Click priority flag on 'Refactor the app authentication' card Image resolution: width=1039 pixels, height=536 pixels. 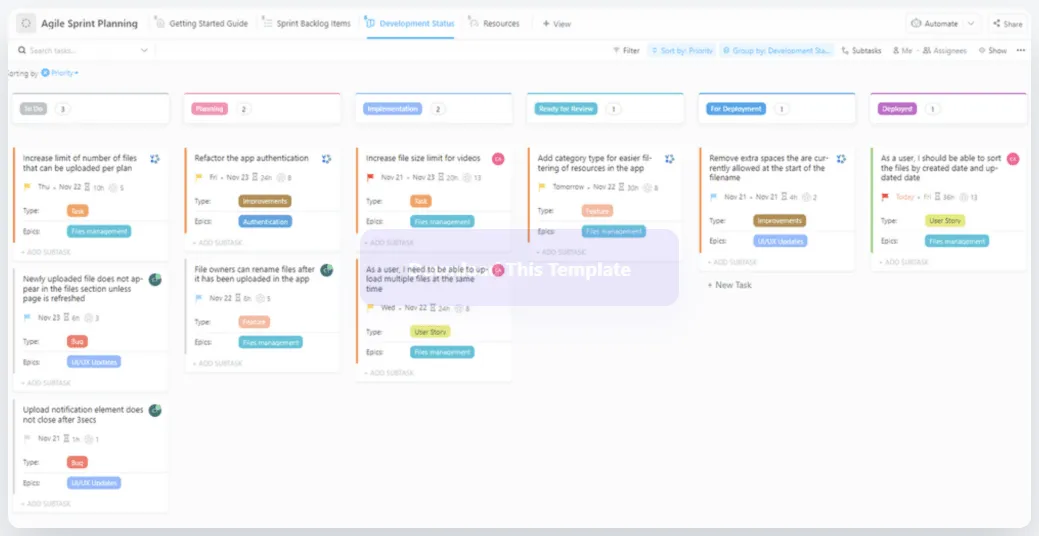click(x=199, y=178)
